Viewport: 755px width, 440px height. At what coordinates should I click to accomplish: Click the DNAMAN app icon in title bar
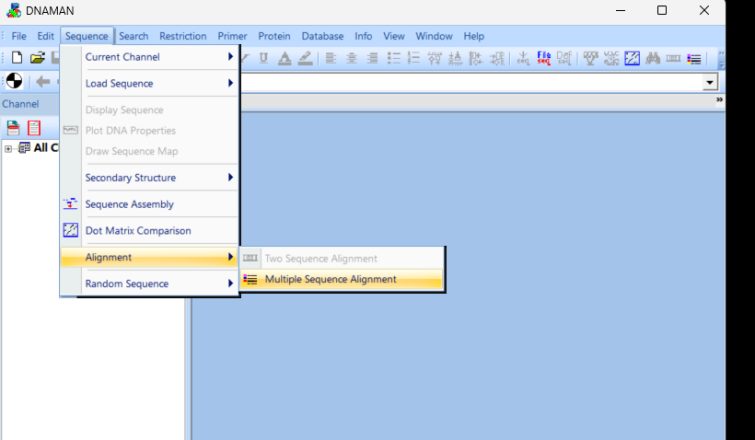coord(13,10)
